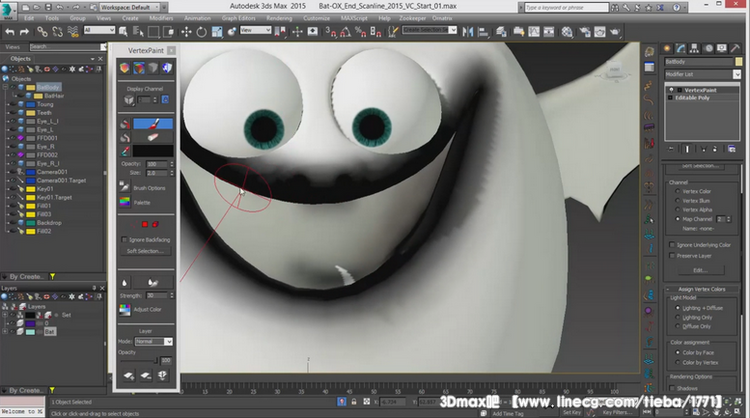Image resolution: width=750 pixels, height=418 pixels.
Task: Open Material Editor from toolbar
Action: point(567,32)
